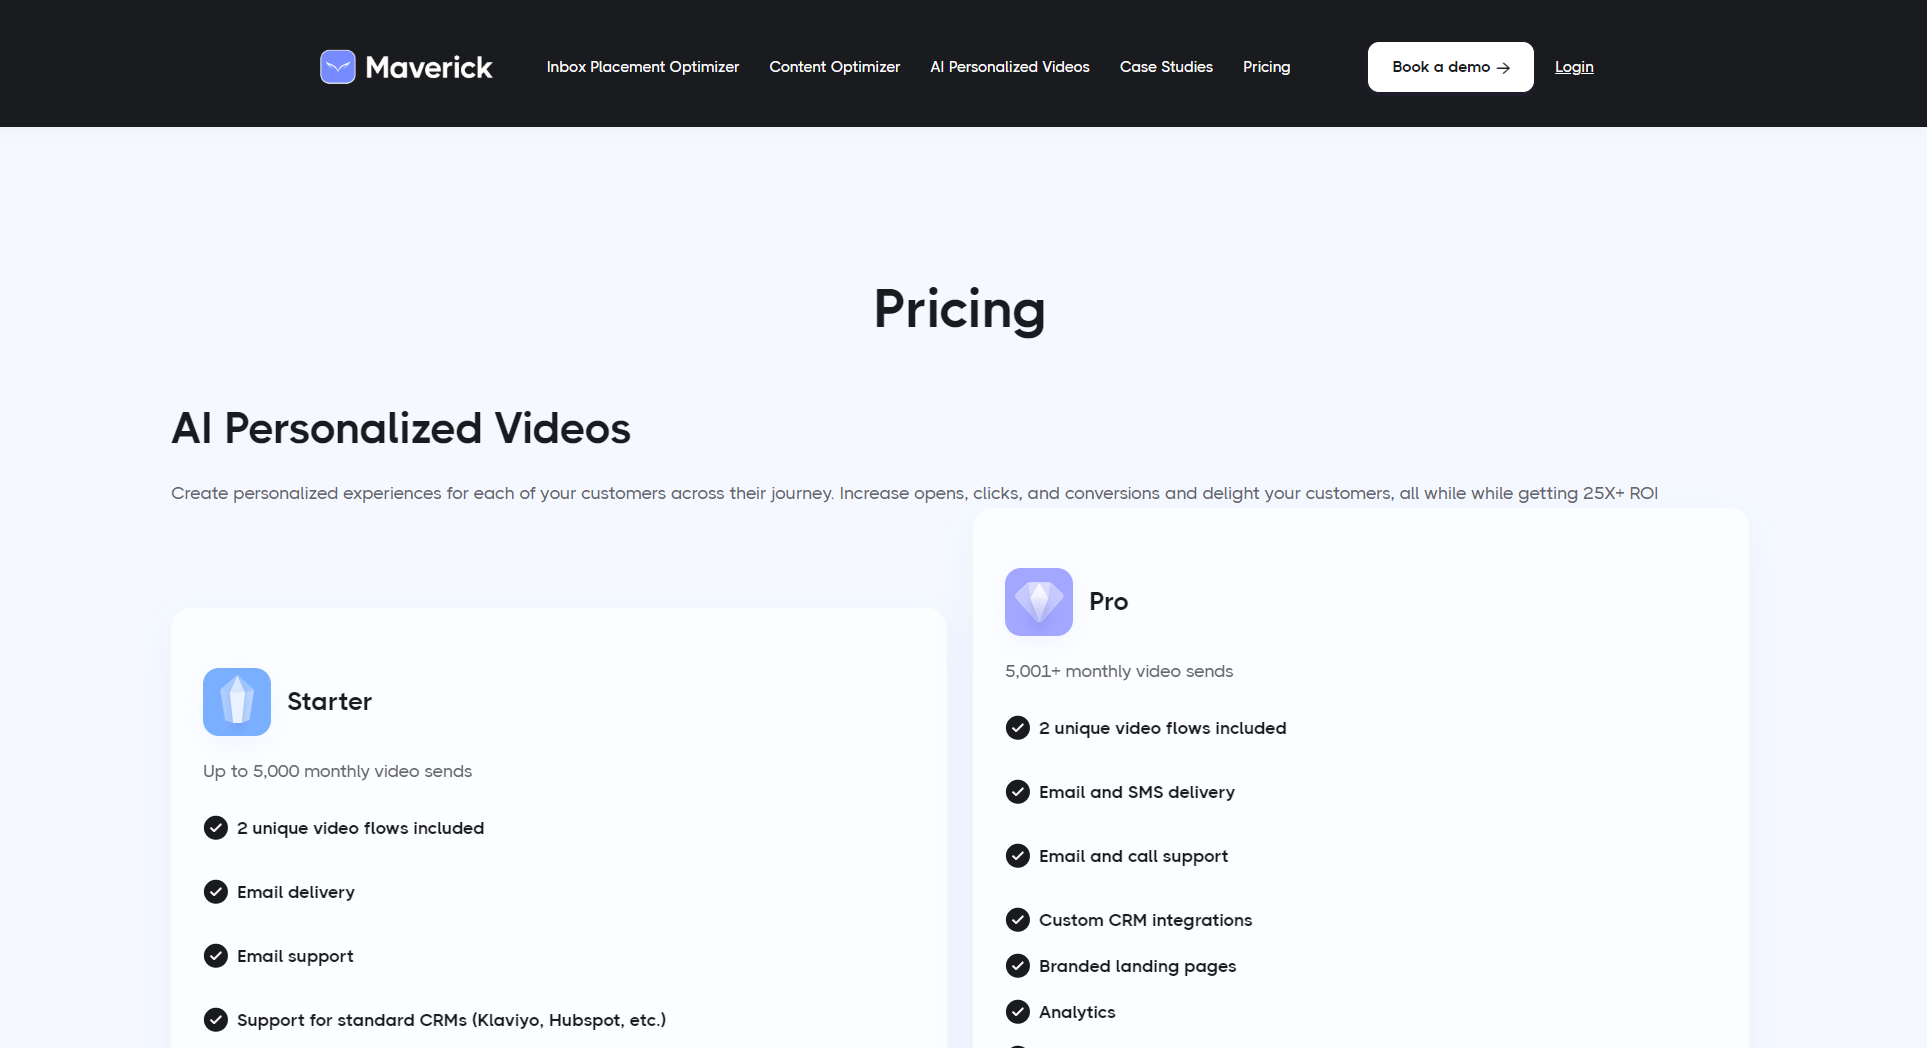This screenshot has height=1048, width=1927.
Task: Click checkmark icon next to Email support
Action: (x=216, y=956)
